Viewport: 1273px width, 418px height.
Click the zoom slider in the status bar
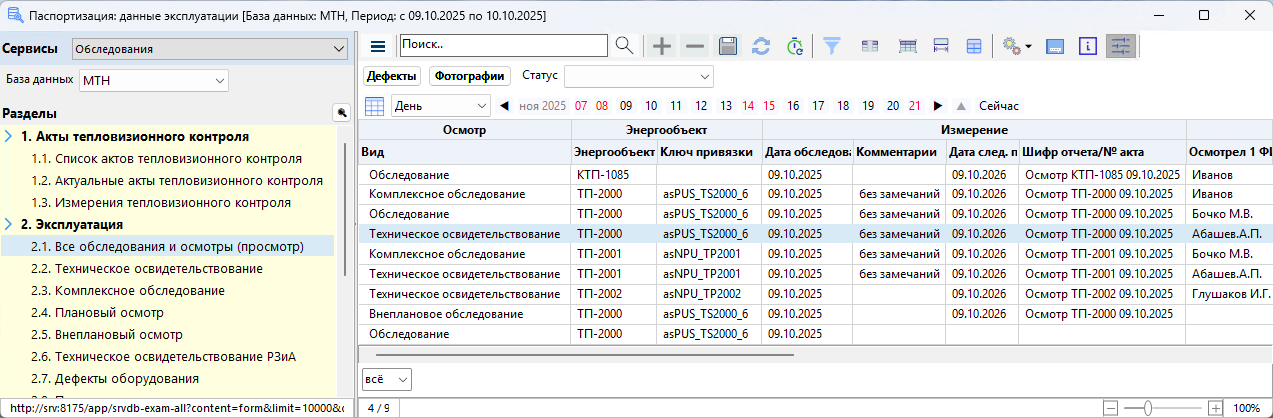tap(1148, 408)
